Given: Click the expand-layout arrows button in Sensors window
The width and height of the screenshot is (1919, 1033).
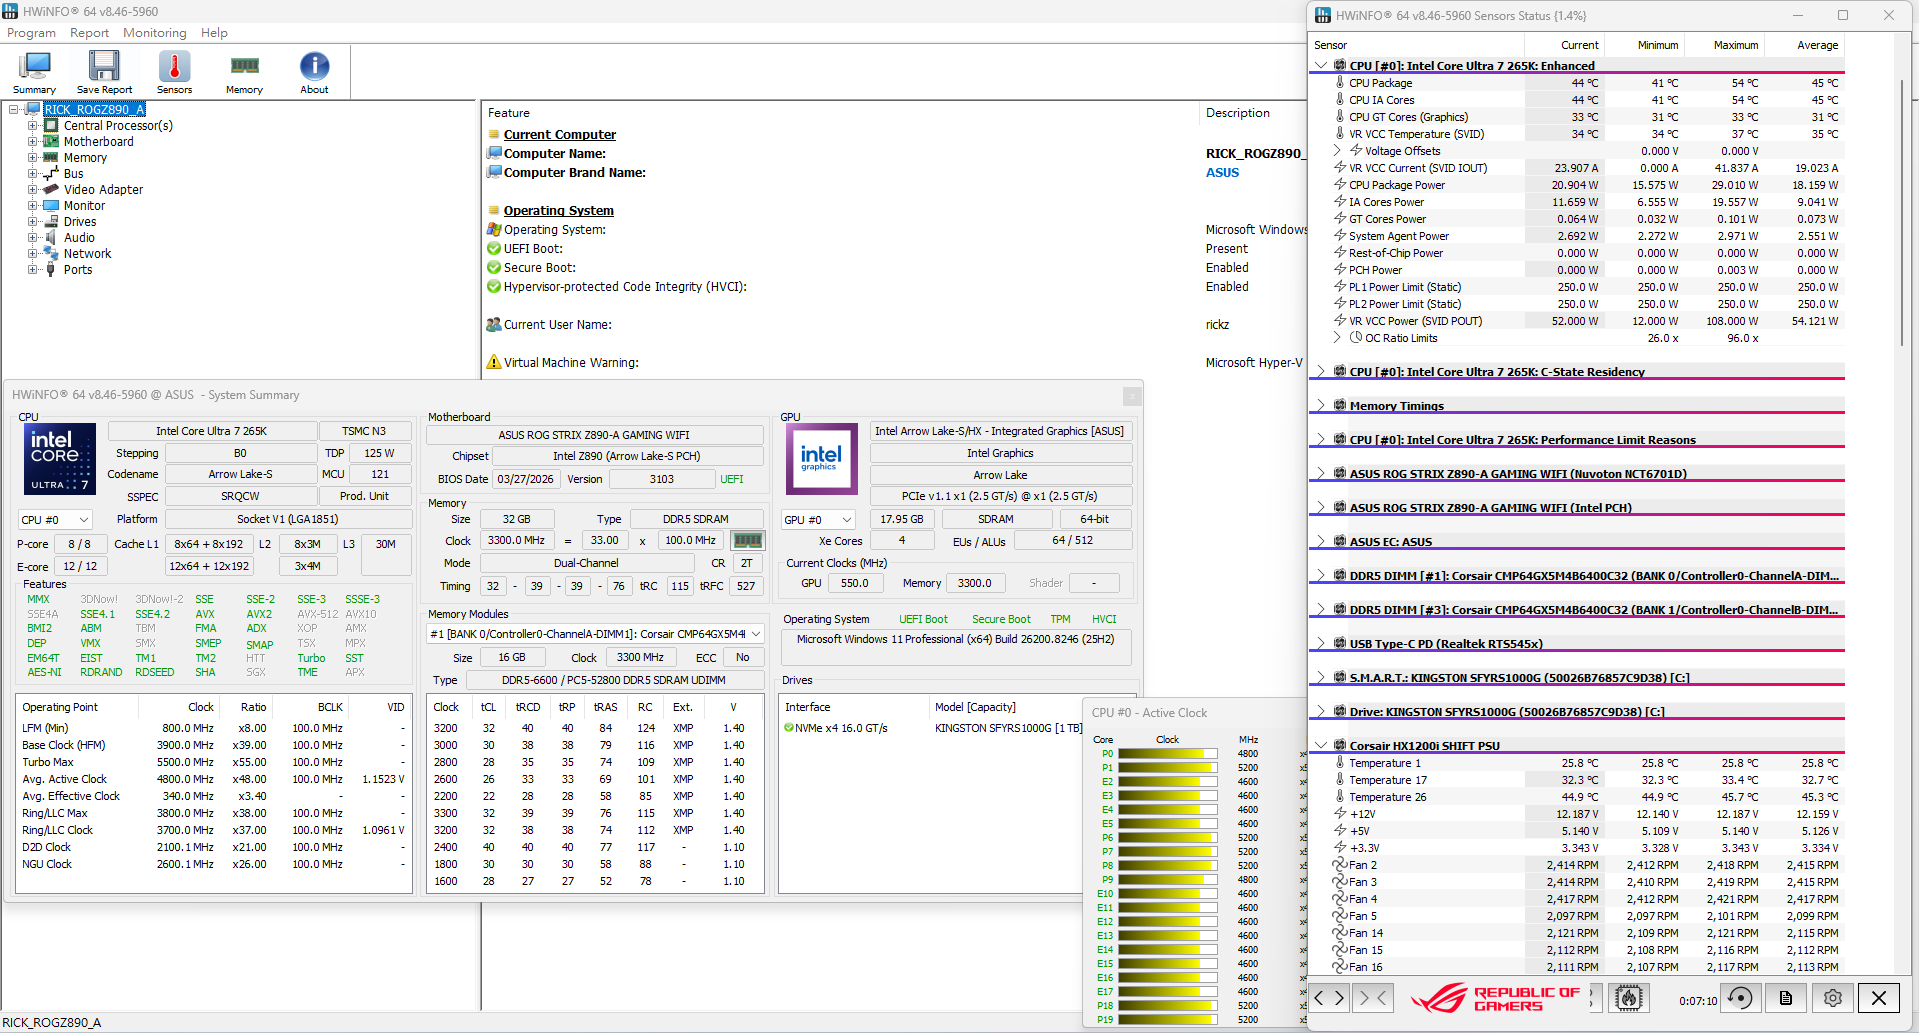Looking at the screenshot, I should click(1330, 998).
